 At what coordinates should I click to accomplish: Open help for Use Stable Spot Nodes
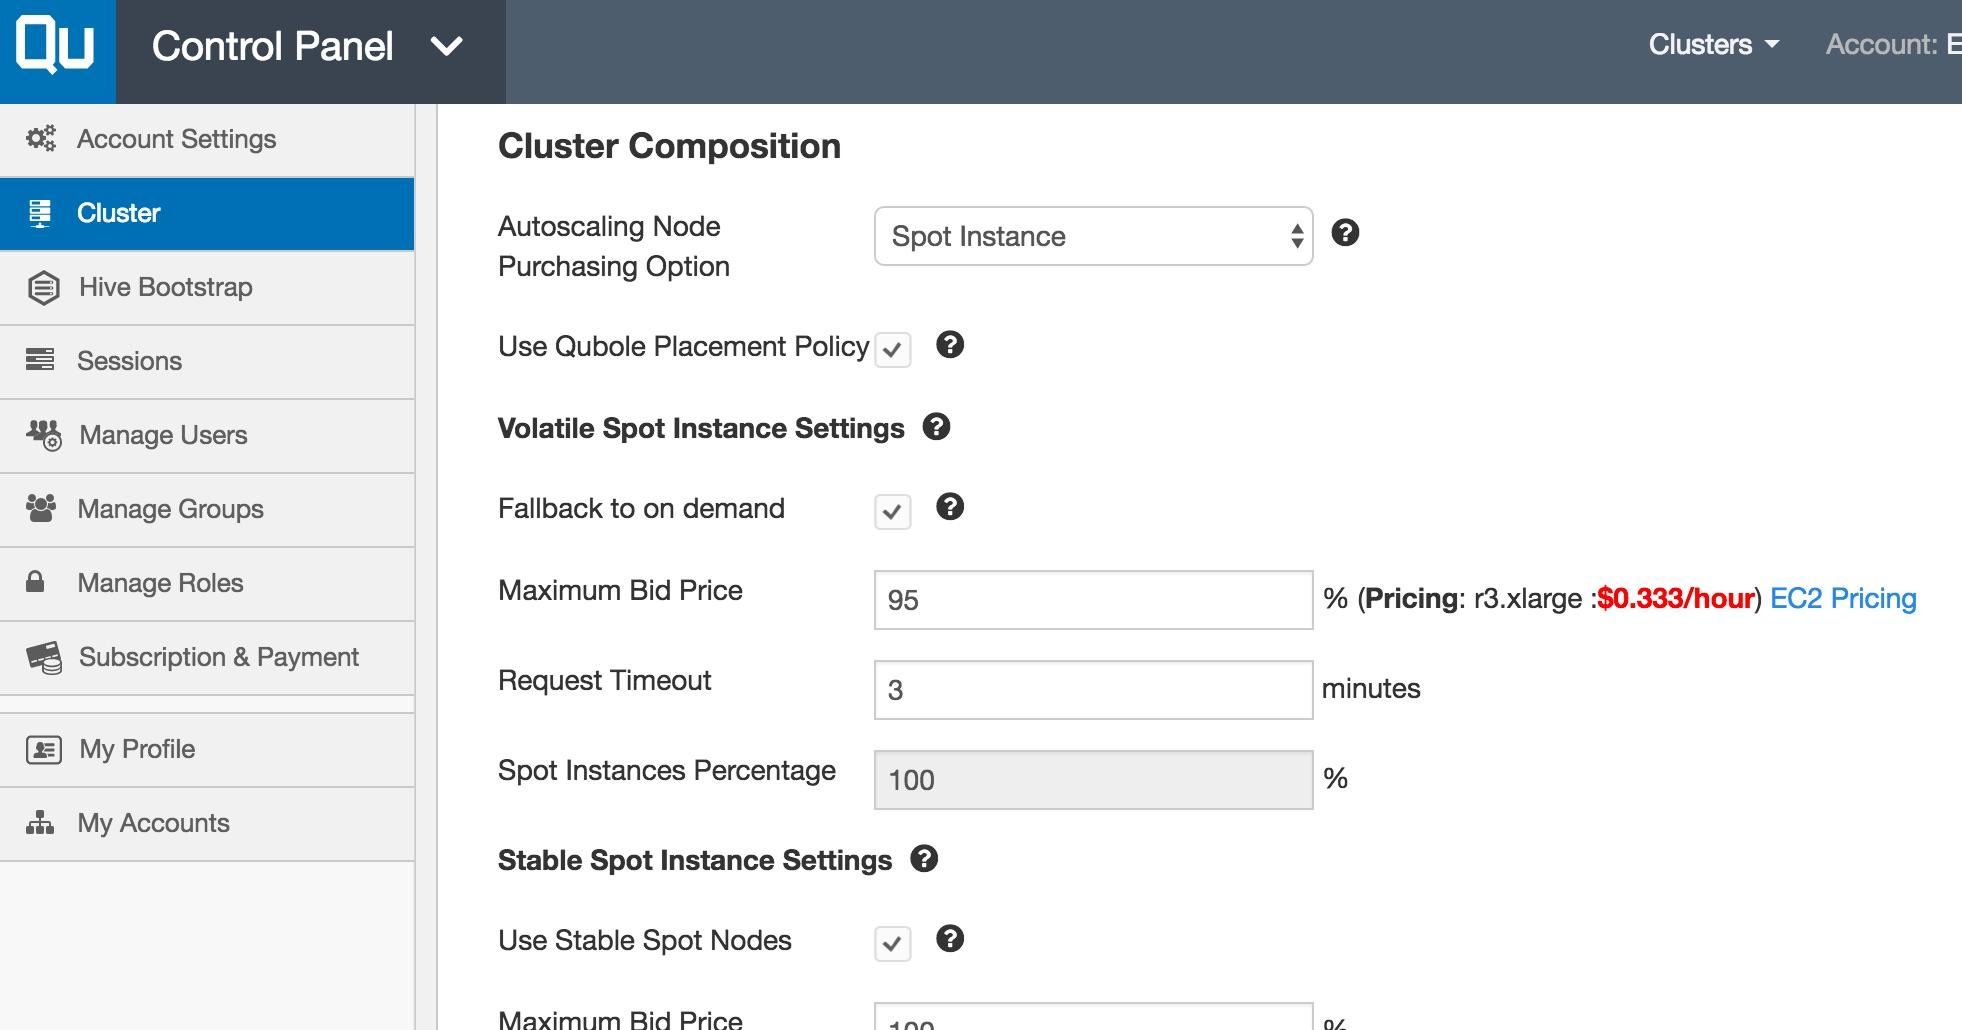coord(950,939)
